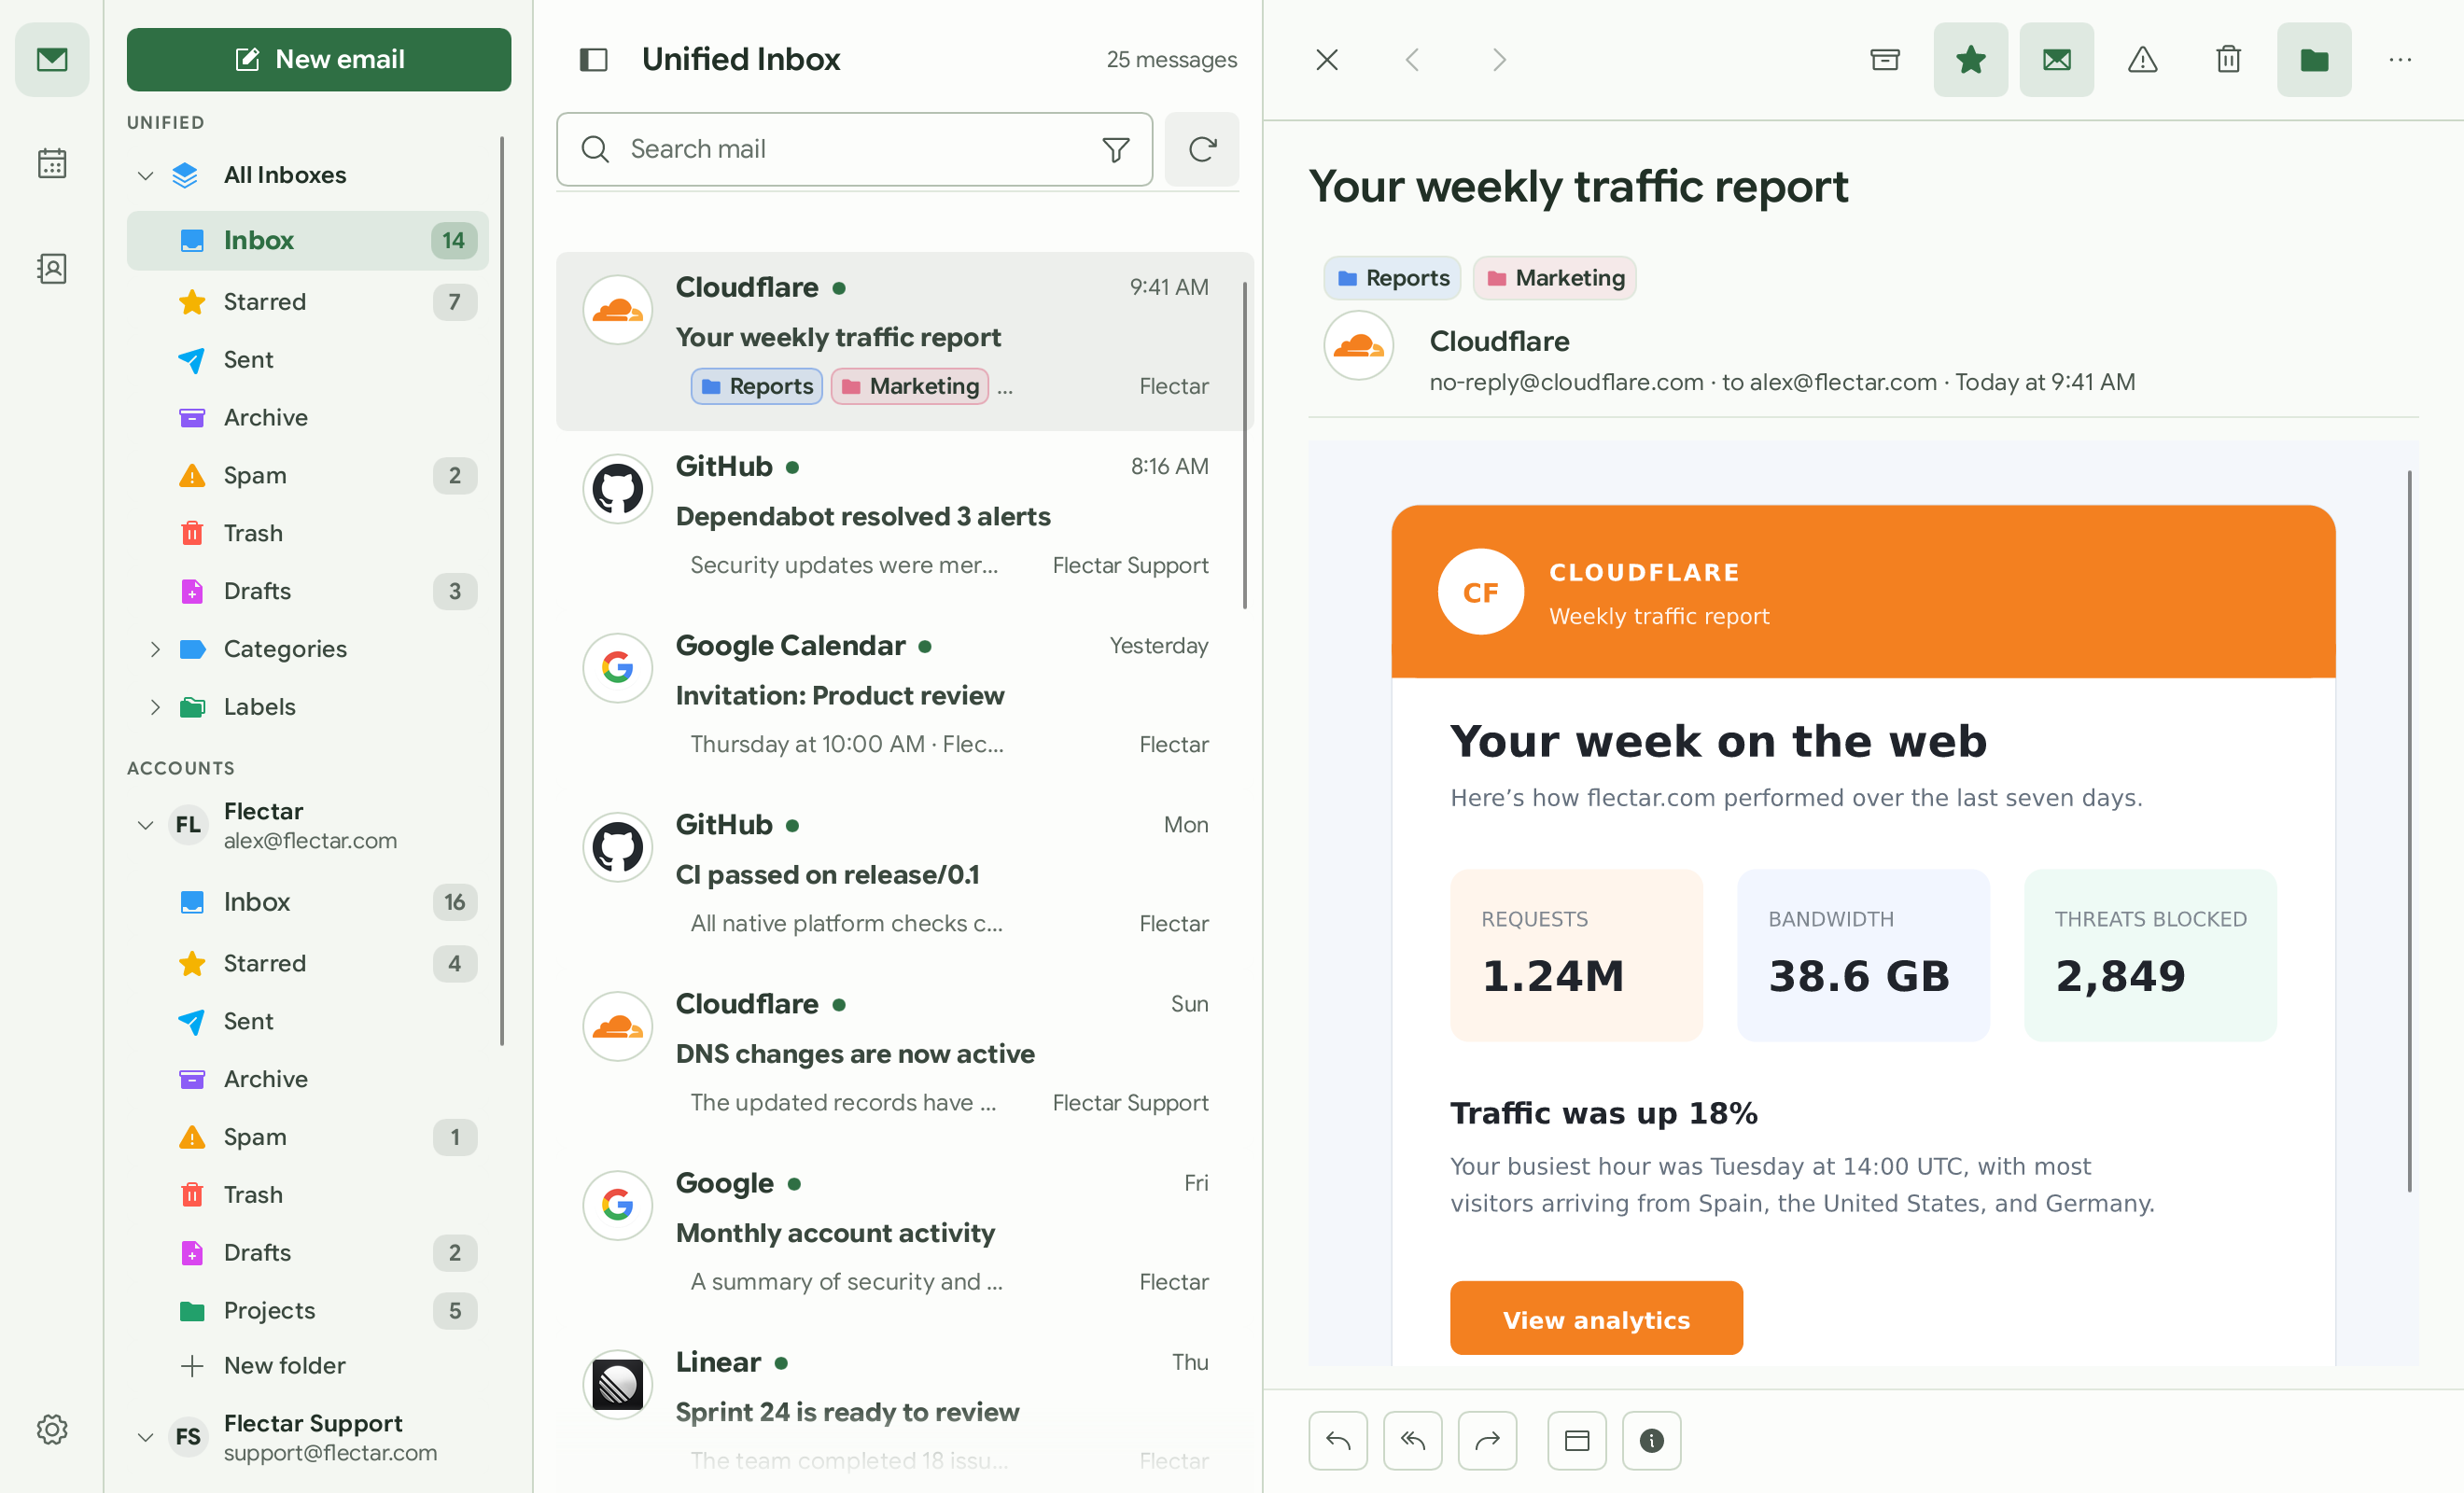Click Cloudflare sender avatar in email header
Image resolution: width=2464 pixels, height=1493 pixels.
point(1359,346)
